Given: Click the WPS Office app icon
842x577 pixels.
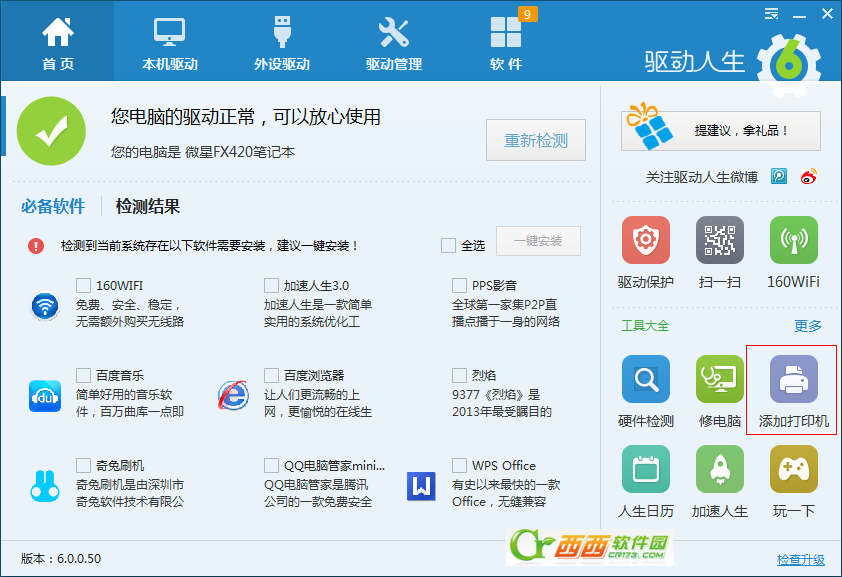Looking at the screenshot, I should click(x=421, y=486).
